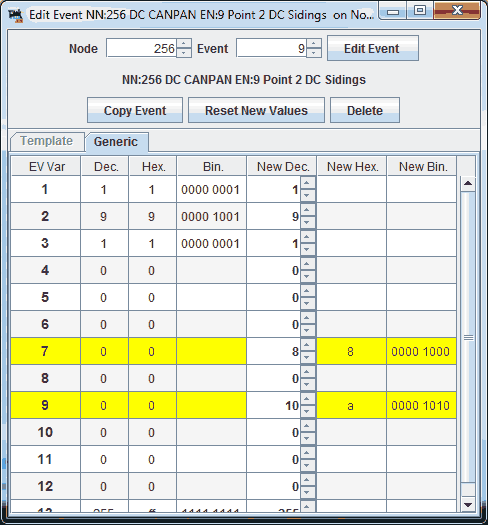Image resolution: width=488 pixels, height=525 pixels.
Task: Select New Hex. cell showing a
Action: pyautogui.click(x=352, y=405)
